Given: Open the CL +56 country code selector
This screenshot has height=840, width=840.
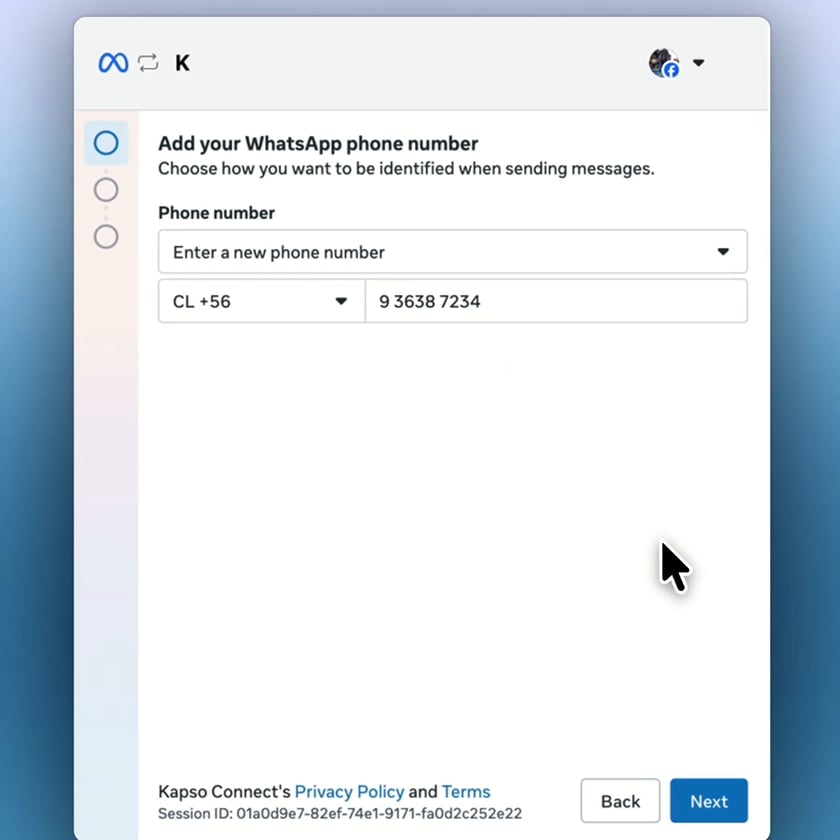Looking at the screenshot, I should (x=261, y=301).
